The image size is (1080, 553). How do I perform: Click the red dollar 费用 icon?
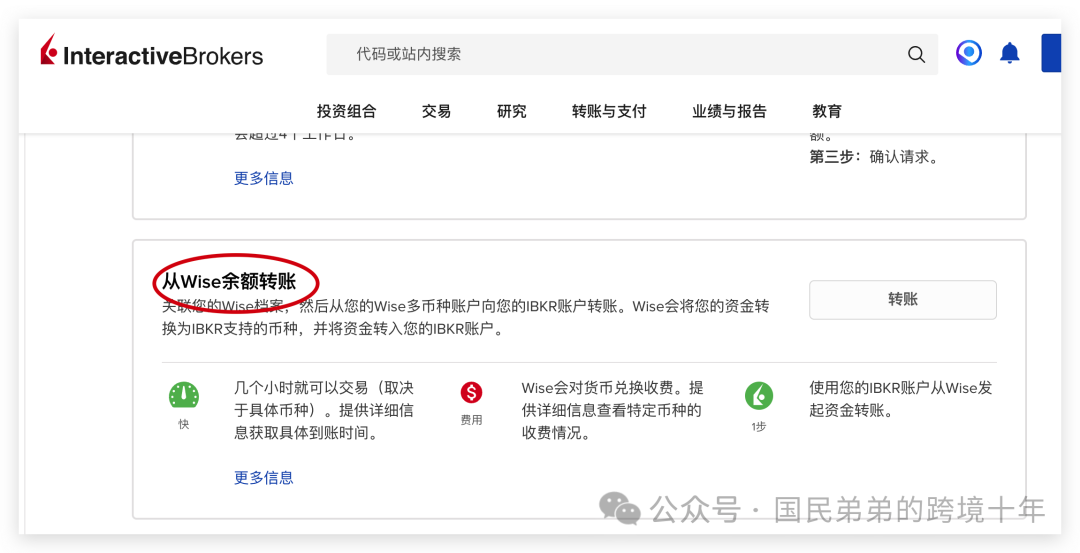pos(471,393)
